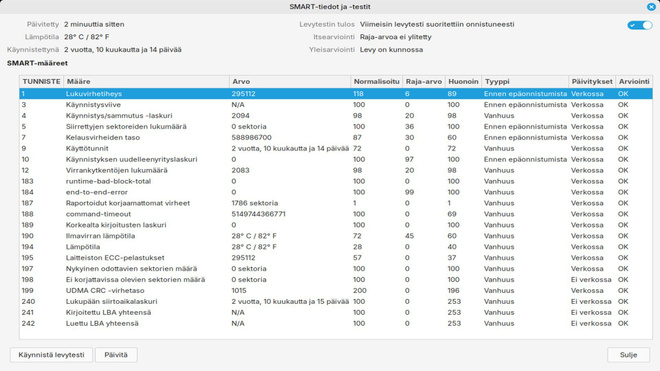Select the Lukuvirhetiheys attribute row
This screenshot has width=660, height=371.
pyautogui.click(x=336, y=93)
